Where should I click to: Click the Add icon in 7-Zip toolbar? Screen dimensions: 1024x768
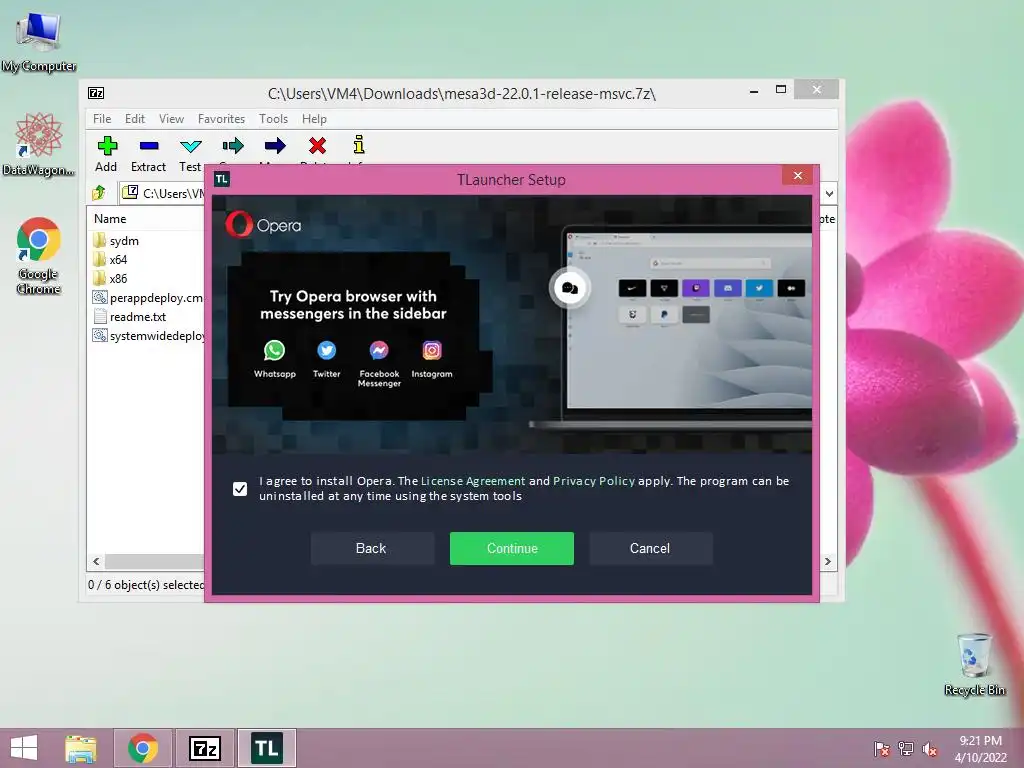click(106, 146)
